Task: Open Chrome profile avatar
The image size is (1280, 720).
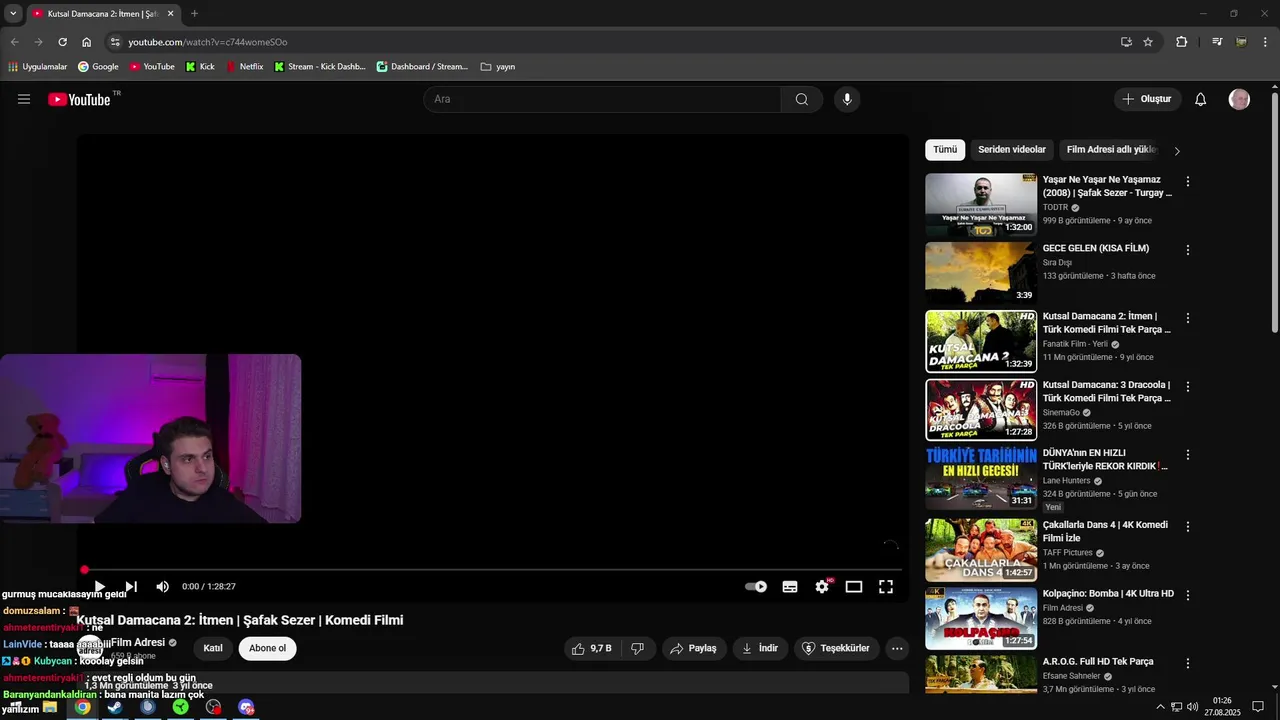Action: [1241, 42]
